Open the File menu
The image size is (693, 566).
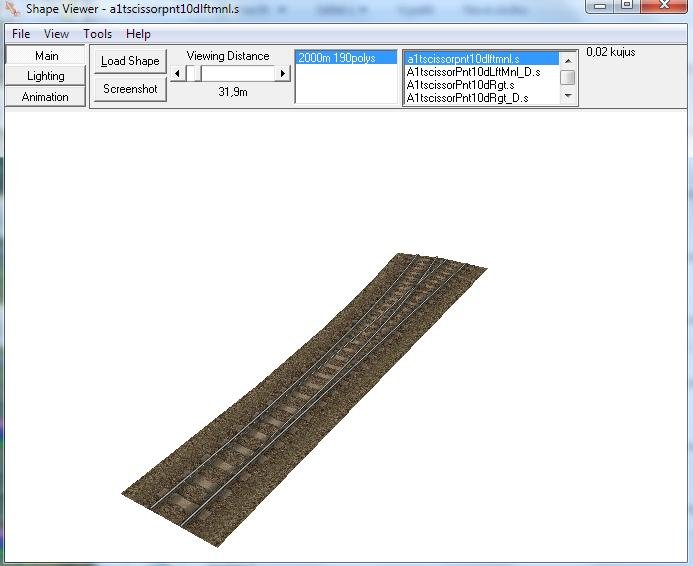coord(21,34)
